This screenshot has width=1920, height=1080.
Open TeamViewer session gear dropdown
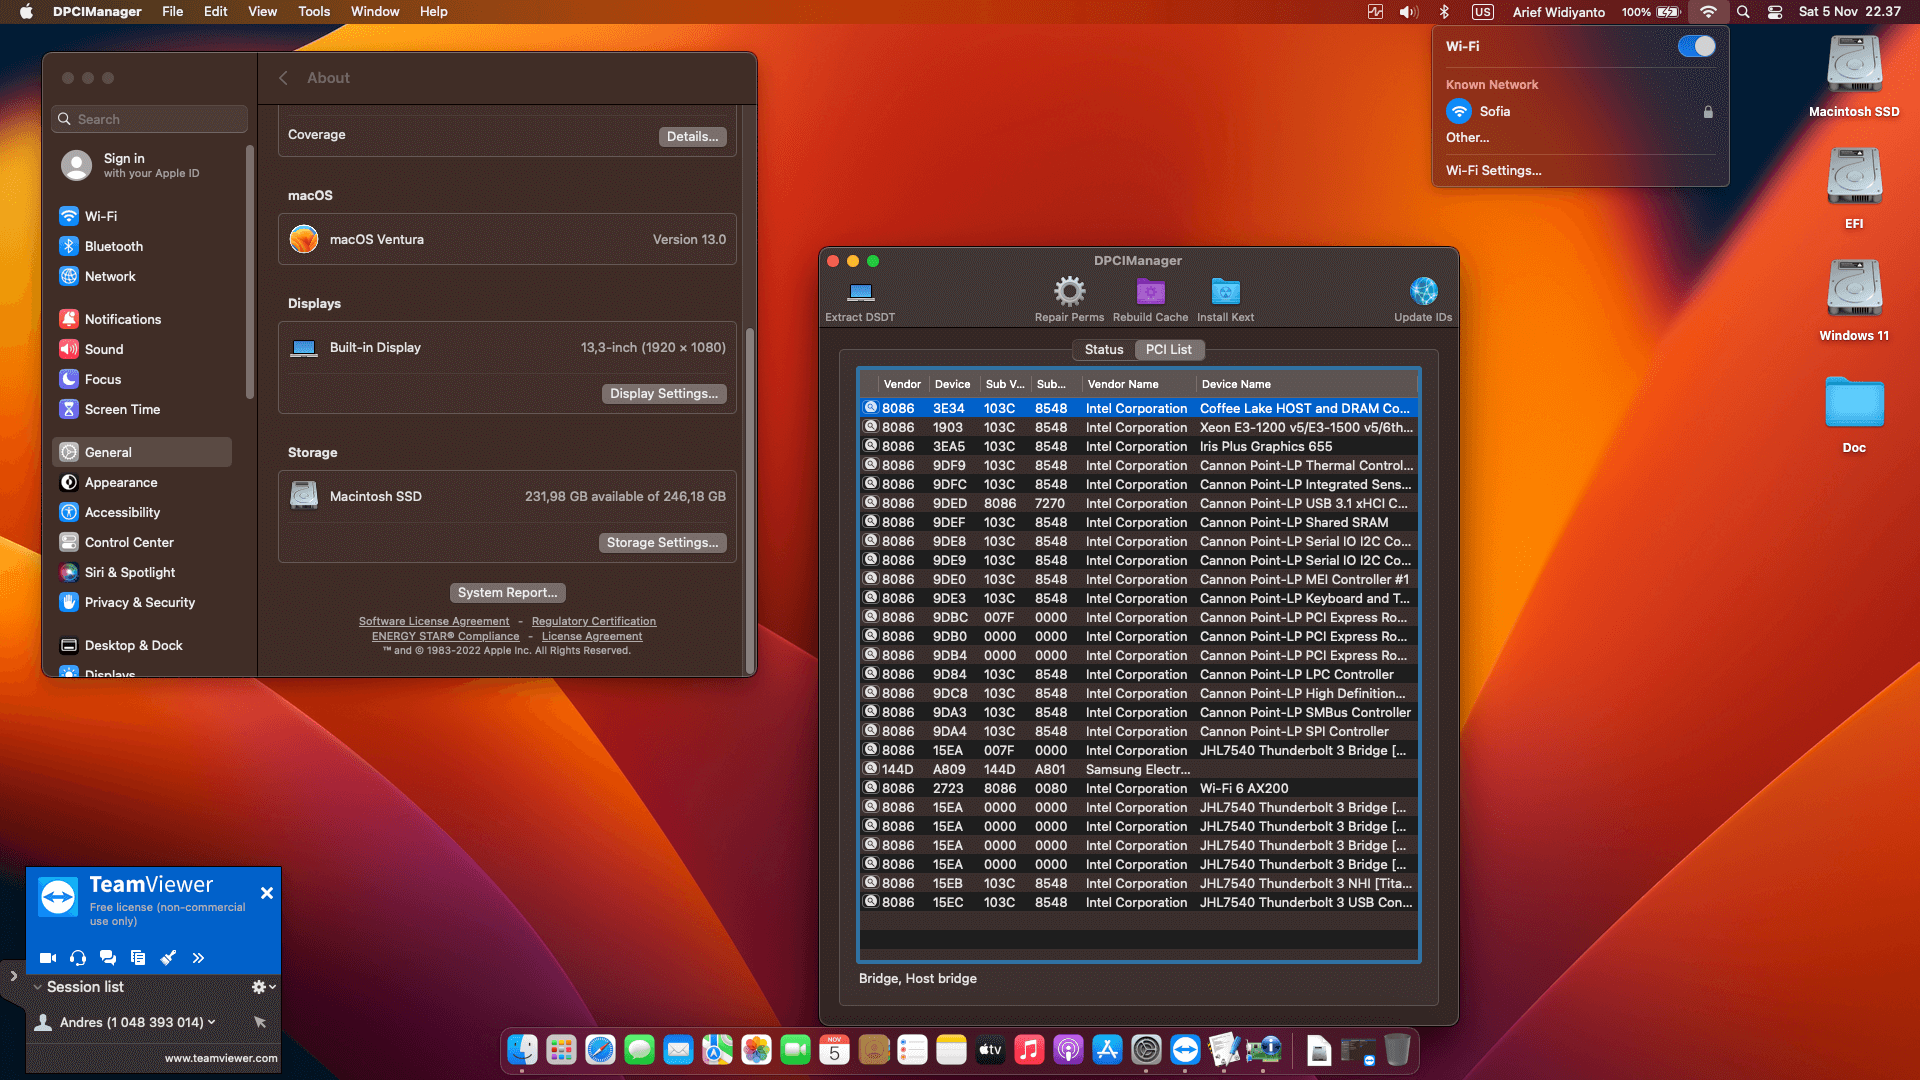[263, 987]
